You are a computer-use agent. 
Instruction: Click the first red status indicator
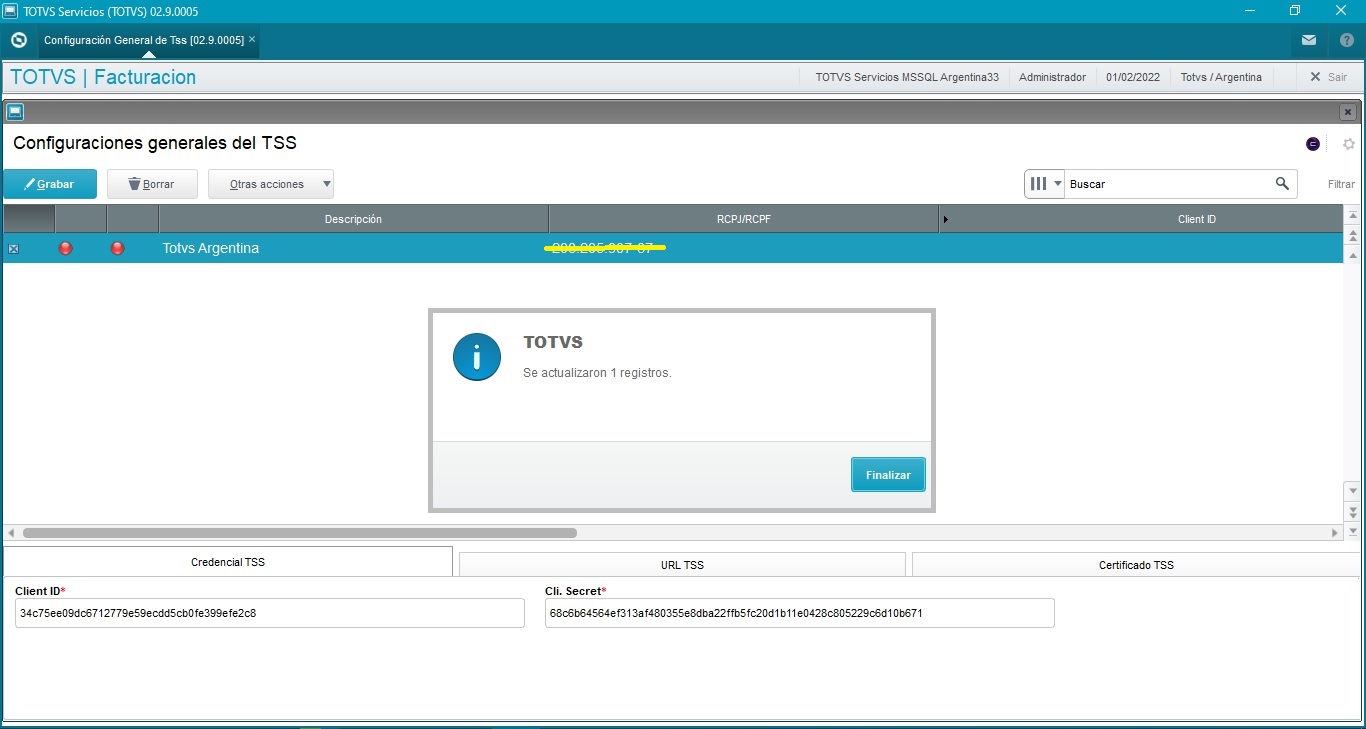click(66, 248)
